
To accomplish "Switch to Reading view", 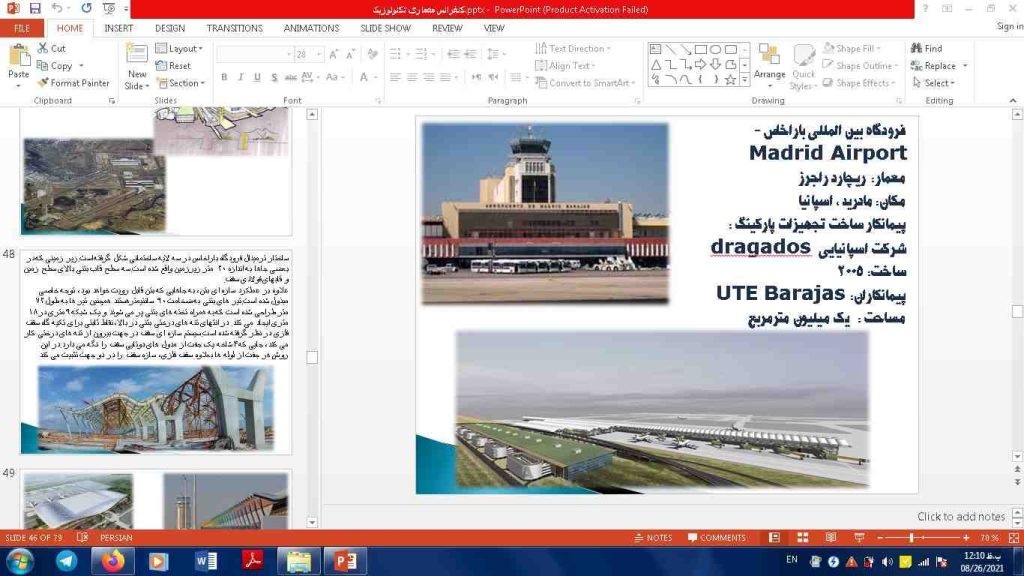I will click(831, 537).
